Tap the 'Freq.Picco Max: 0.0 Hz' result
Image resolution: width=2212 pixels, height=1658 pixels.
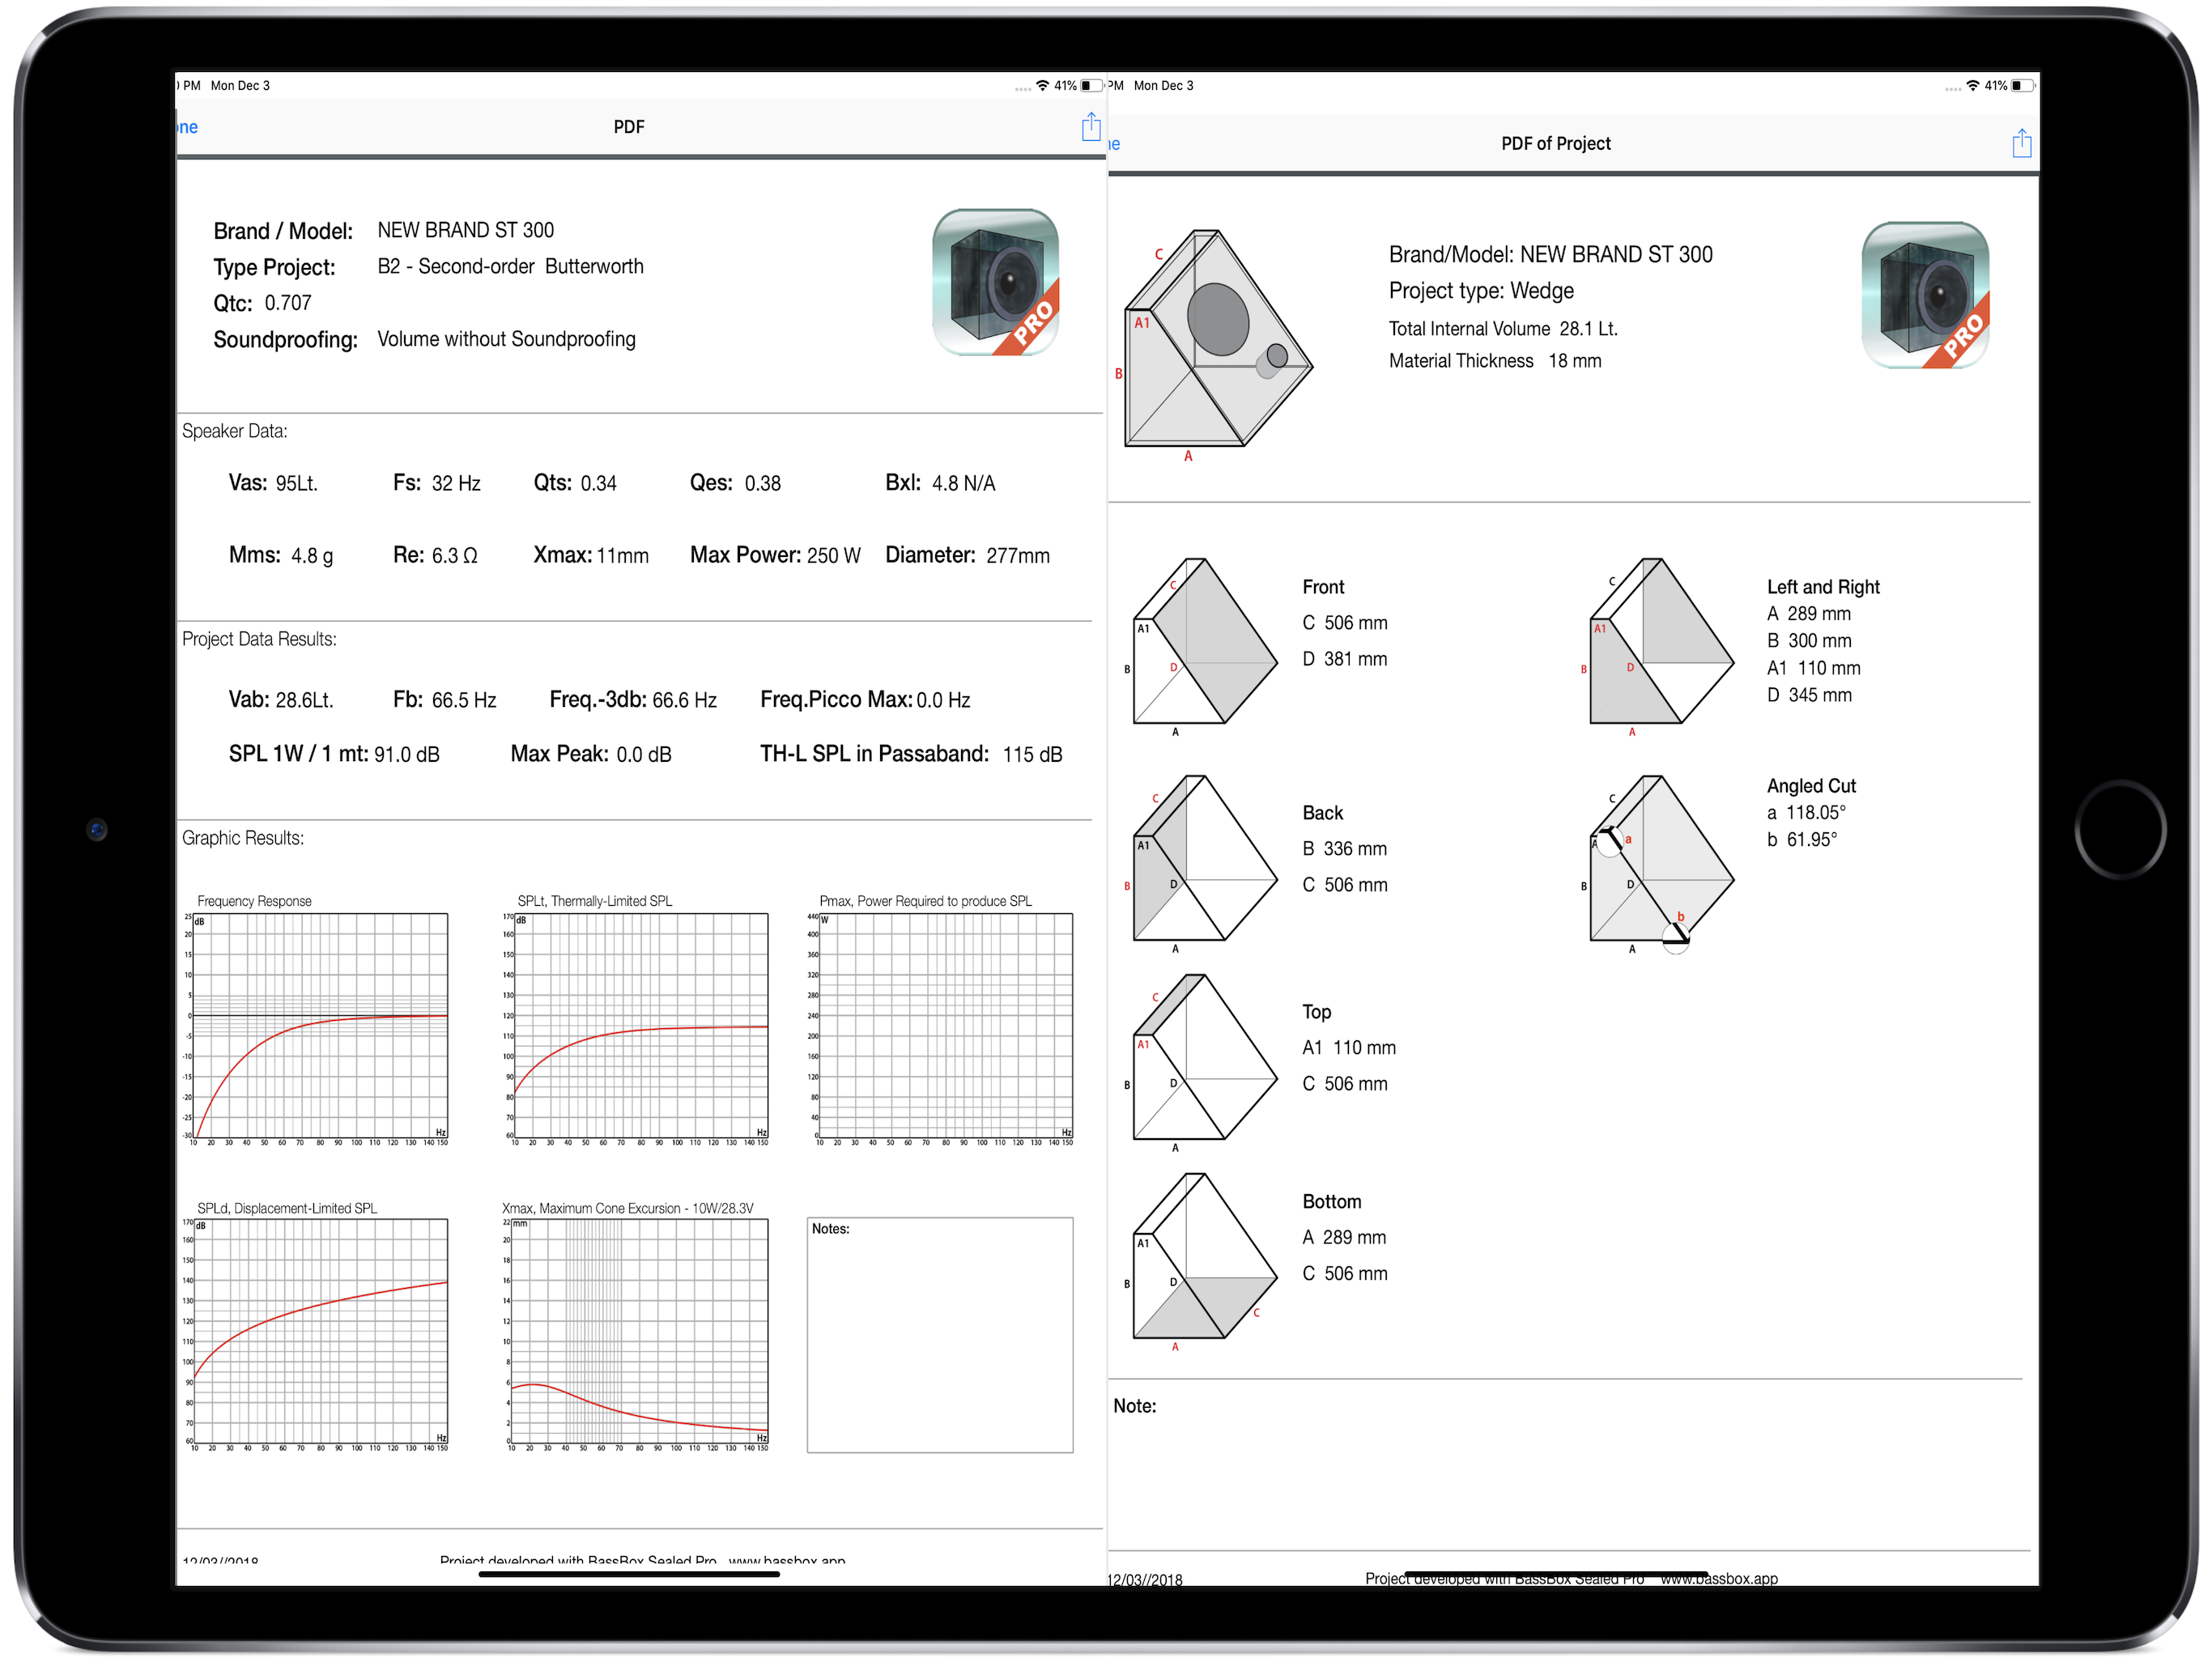click(x=865, y=700)
